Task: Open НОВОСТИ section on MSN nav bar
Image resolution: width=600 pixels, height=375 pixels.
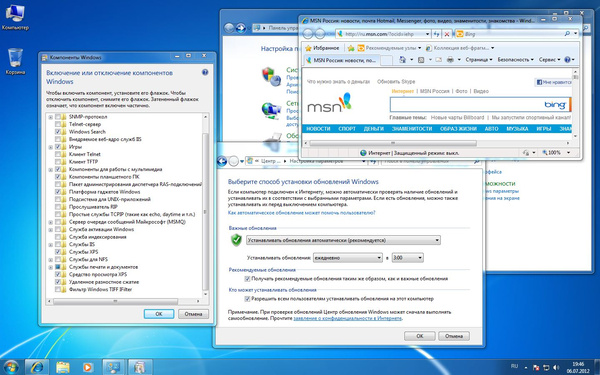Action: point(318,129)
